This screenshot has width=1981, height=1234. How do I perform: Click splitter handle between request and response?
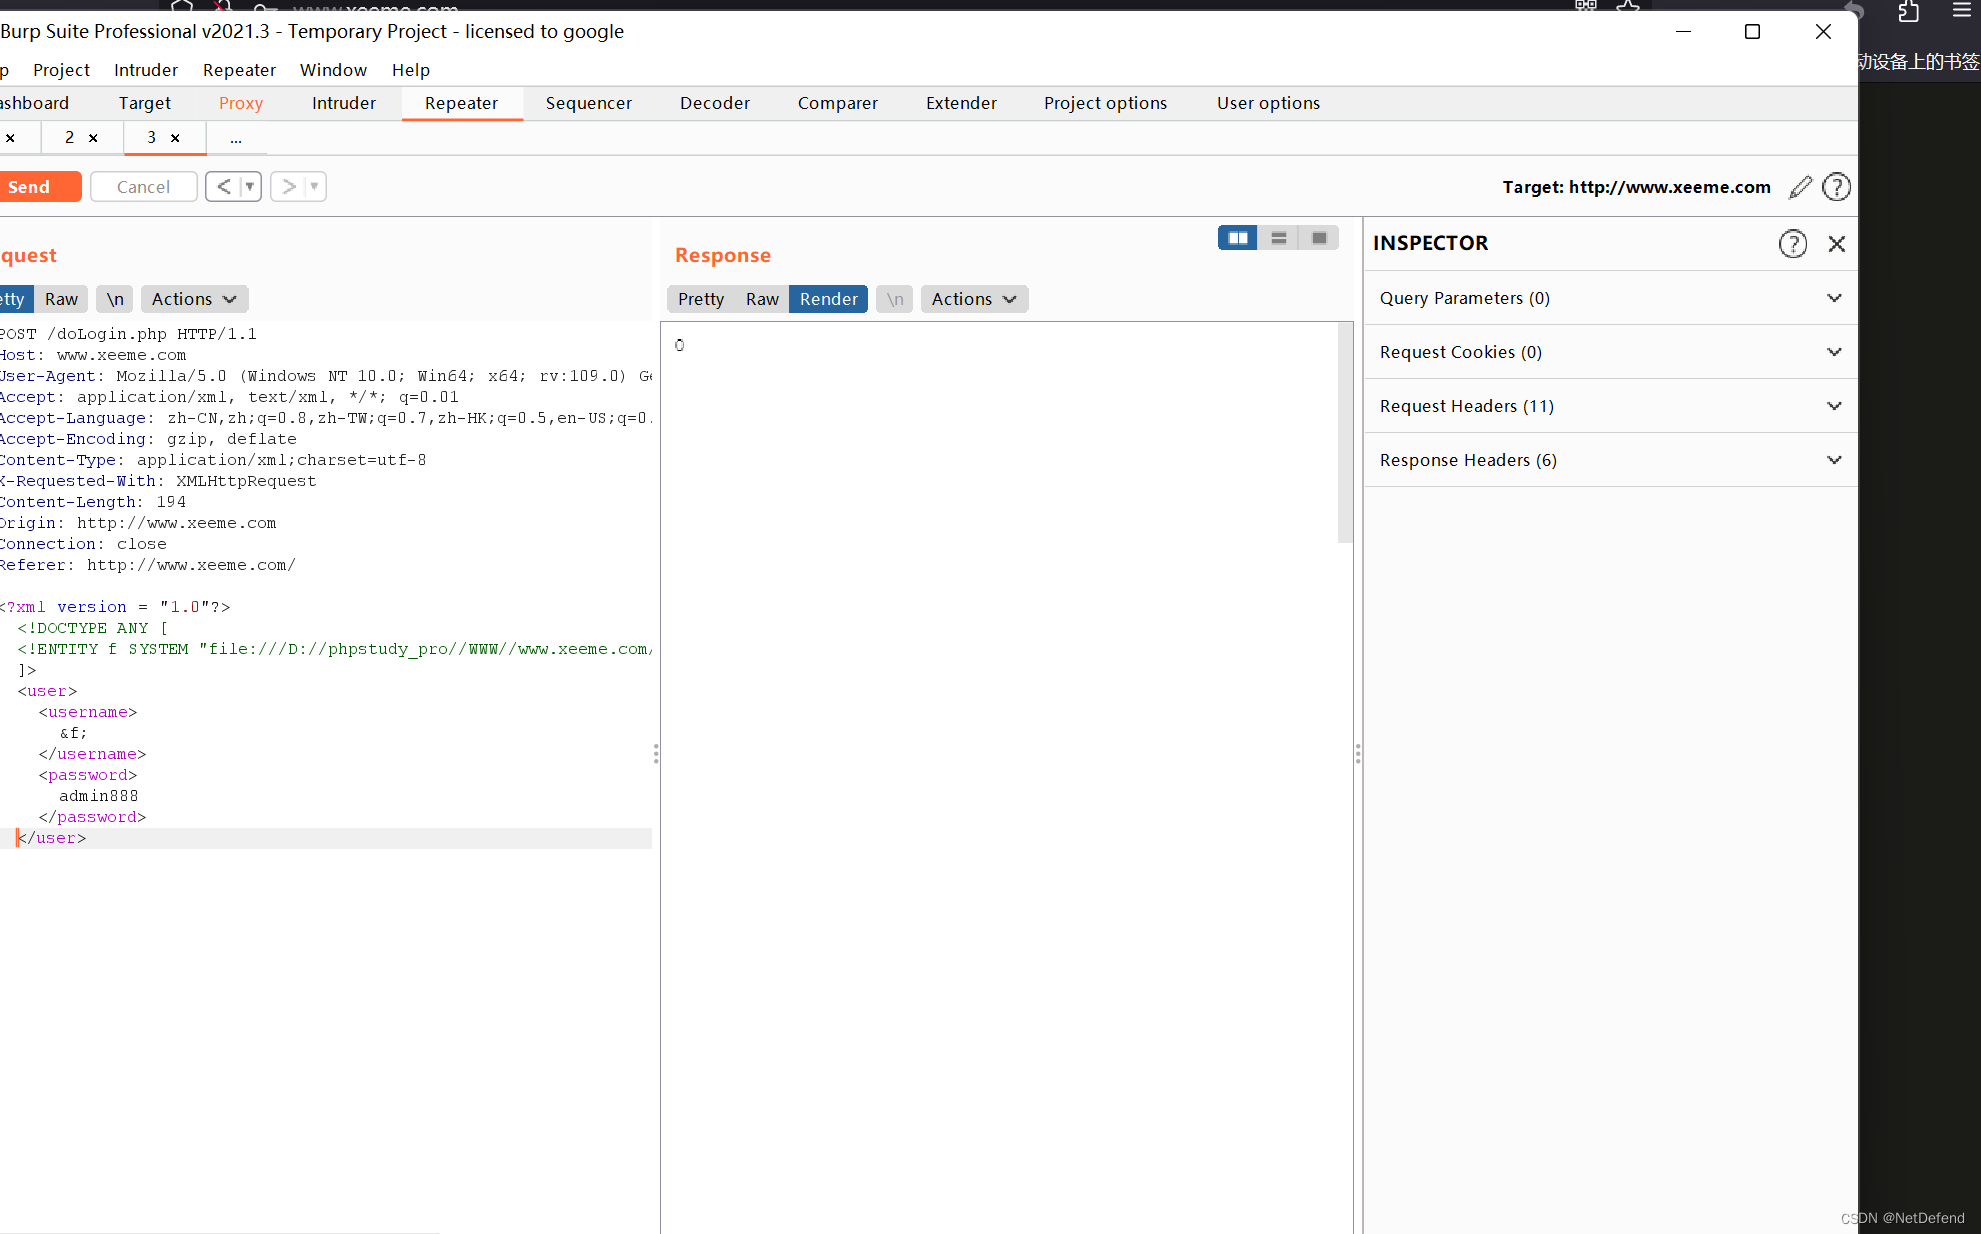click(656, 753)
